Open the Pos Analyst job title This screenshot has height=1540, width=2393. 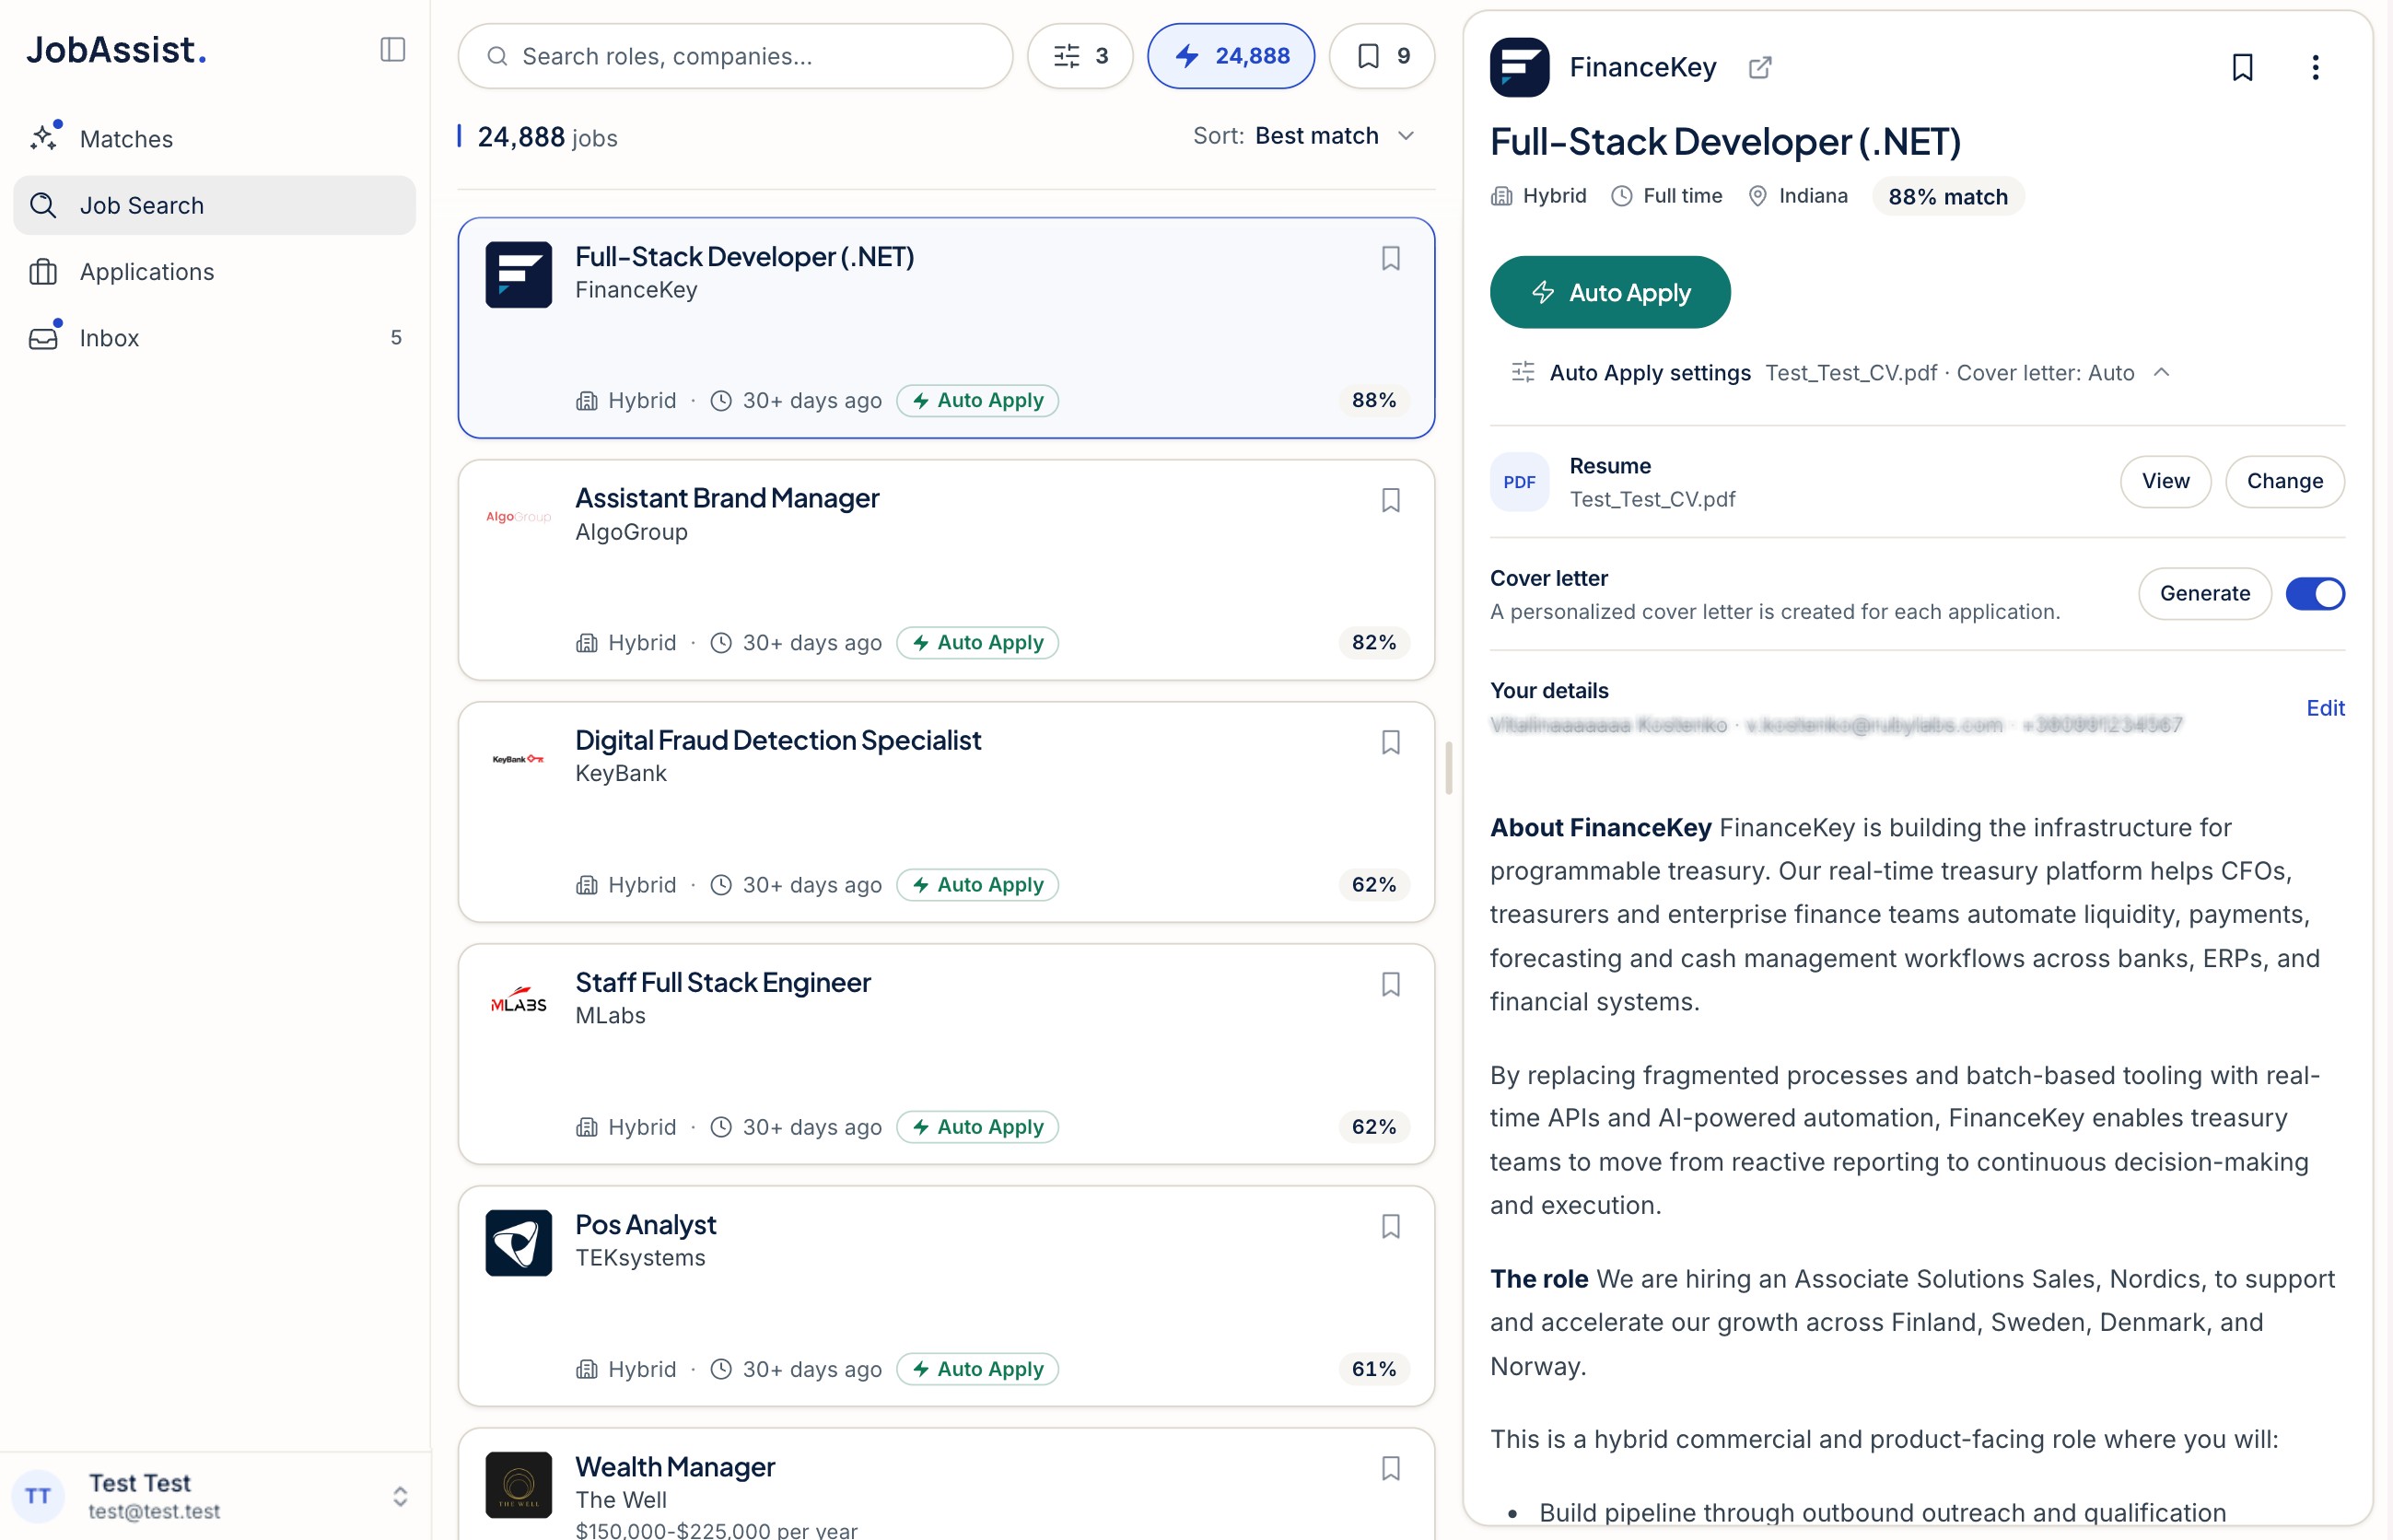[646, 1224]
